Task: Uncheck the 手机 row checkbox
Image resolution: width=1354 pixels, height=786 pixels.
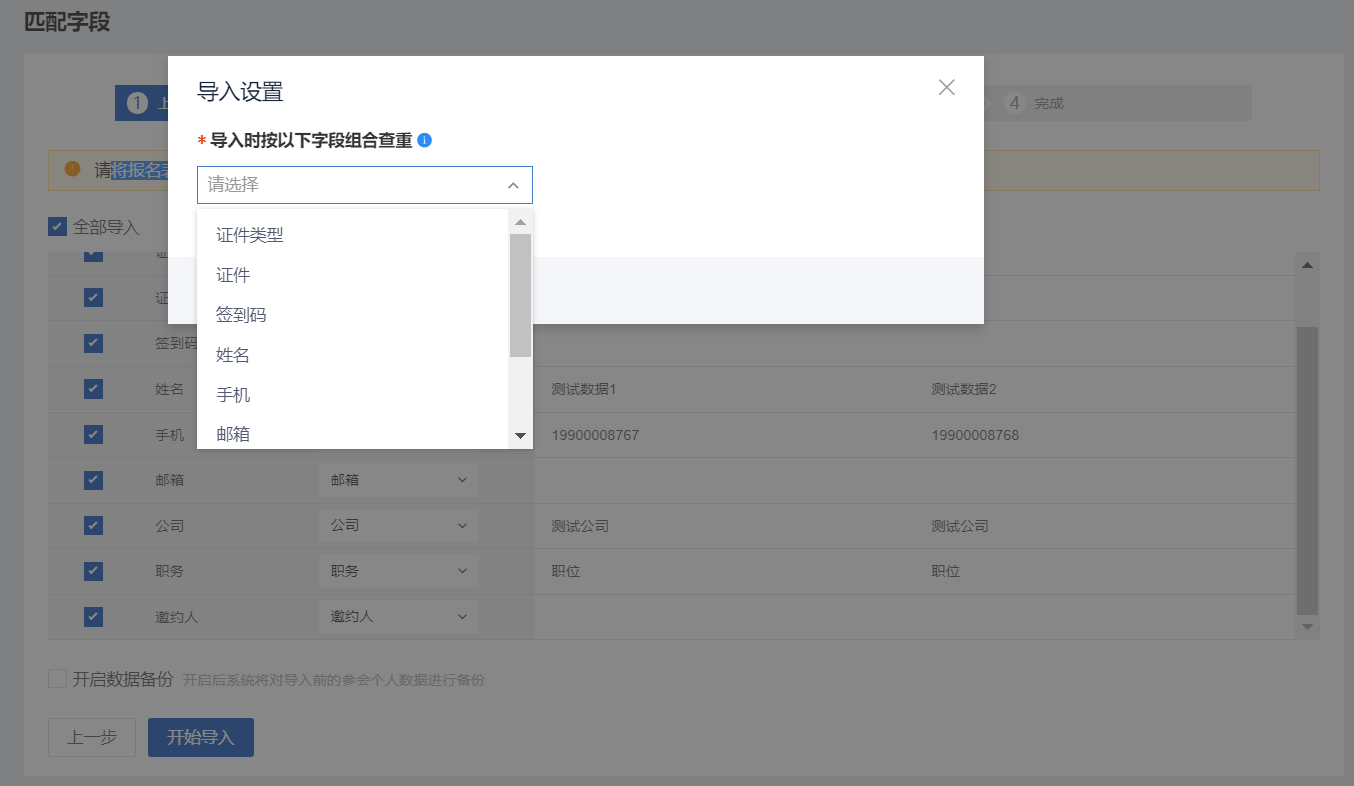Action: 93,435
